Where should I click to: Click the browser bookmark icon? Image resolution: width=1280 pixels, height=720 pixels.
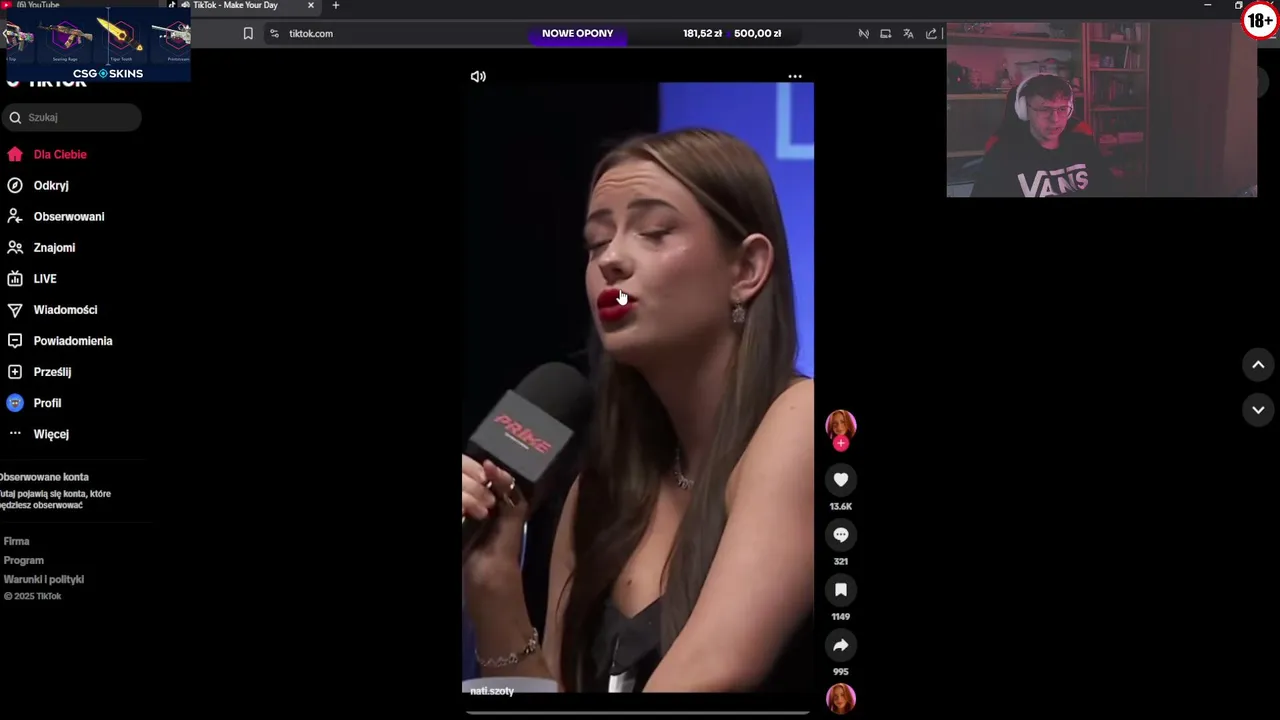[248, 33]
